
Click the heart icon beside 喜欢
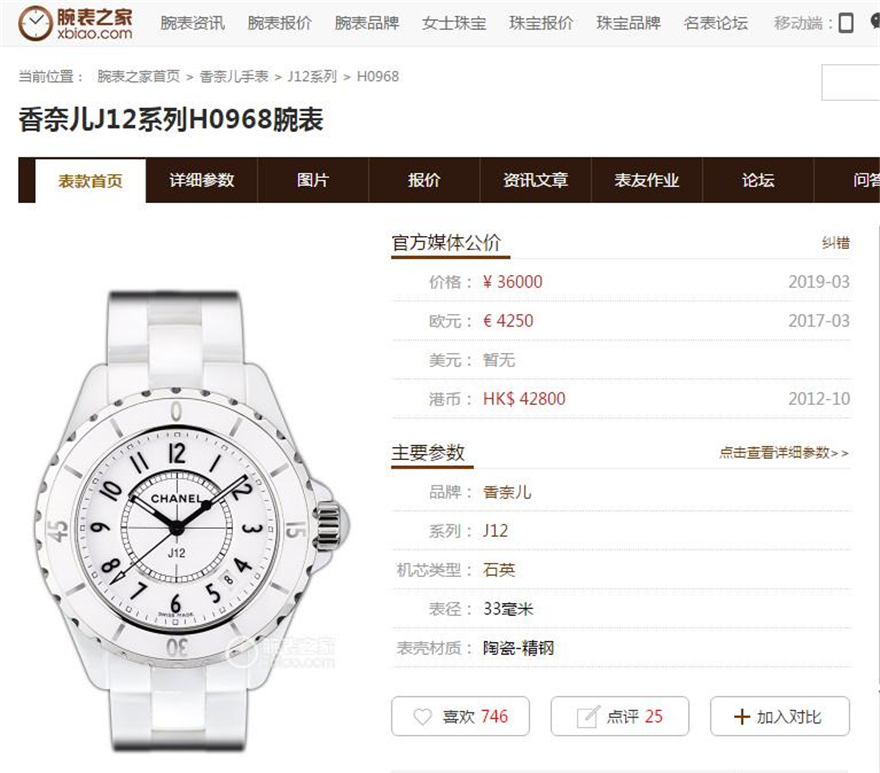(x=422, y=716)
